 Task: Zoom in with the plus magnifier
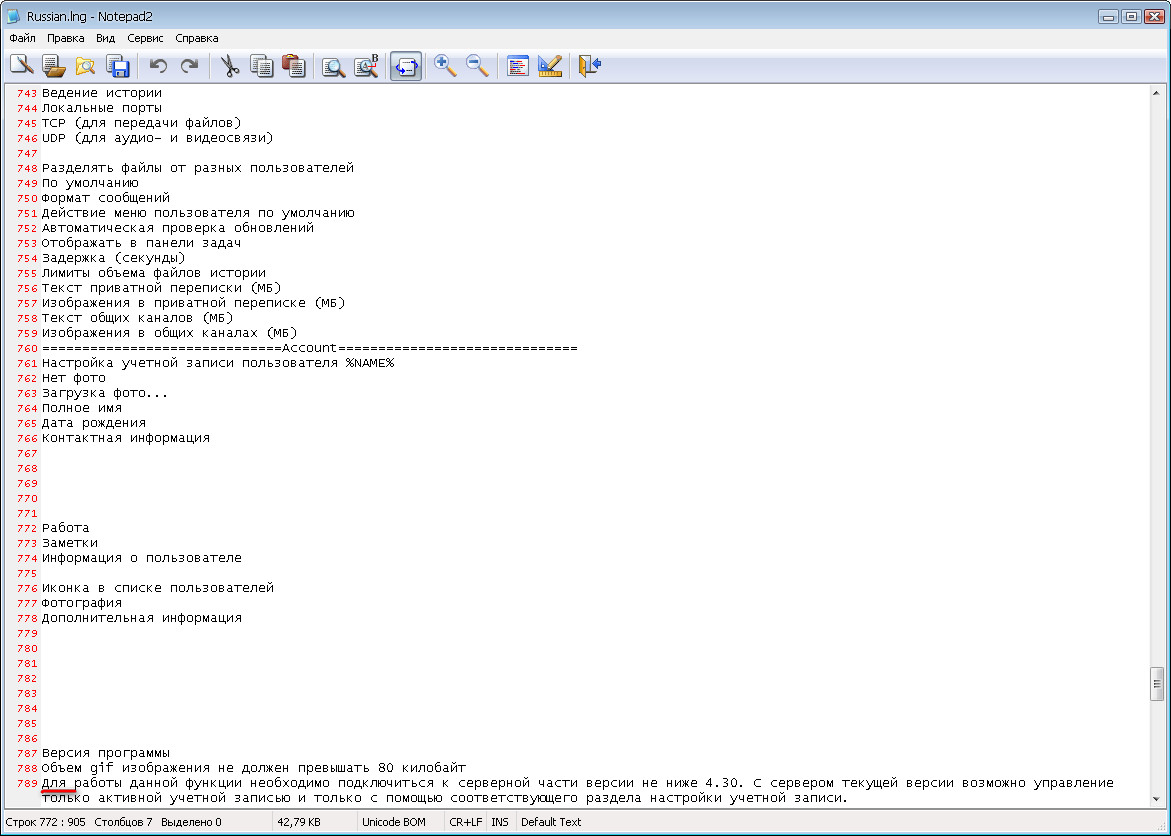[x=445, y=66]
